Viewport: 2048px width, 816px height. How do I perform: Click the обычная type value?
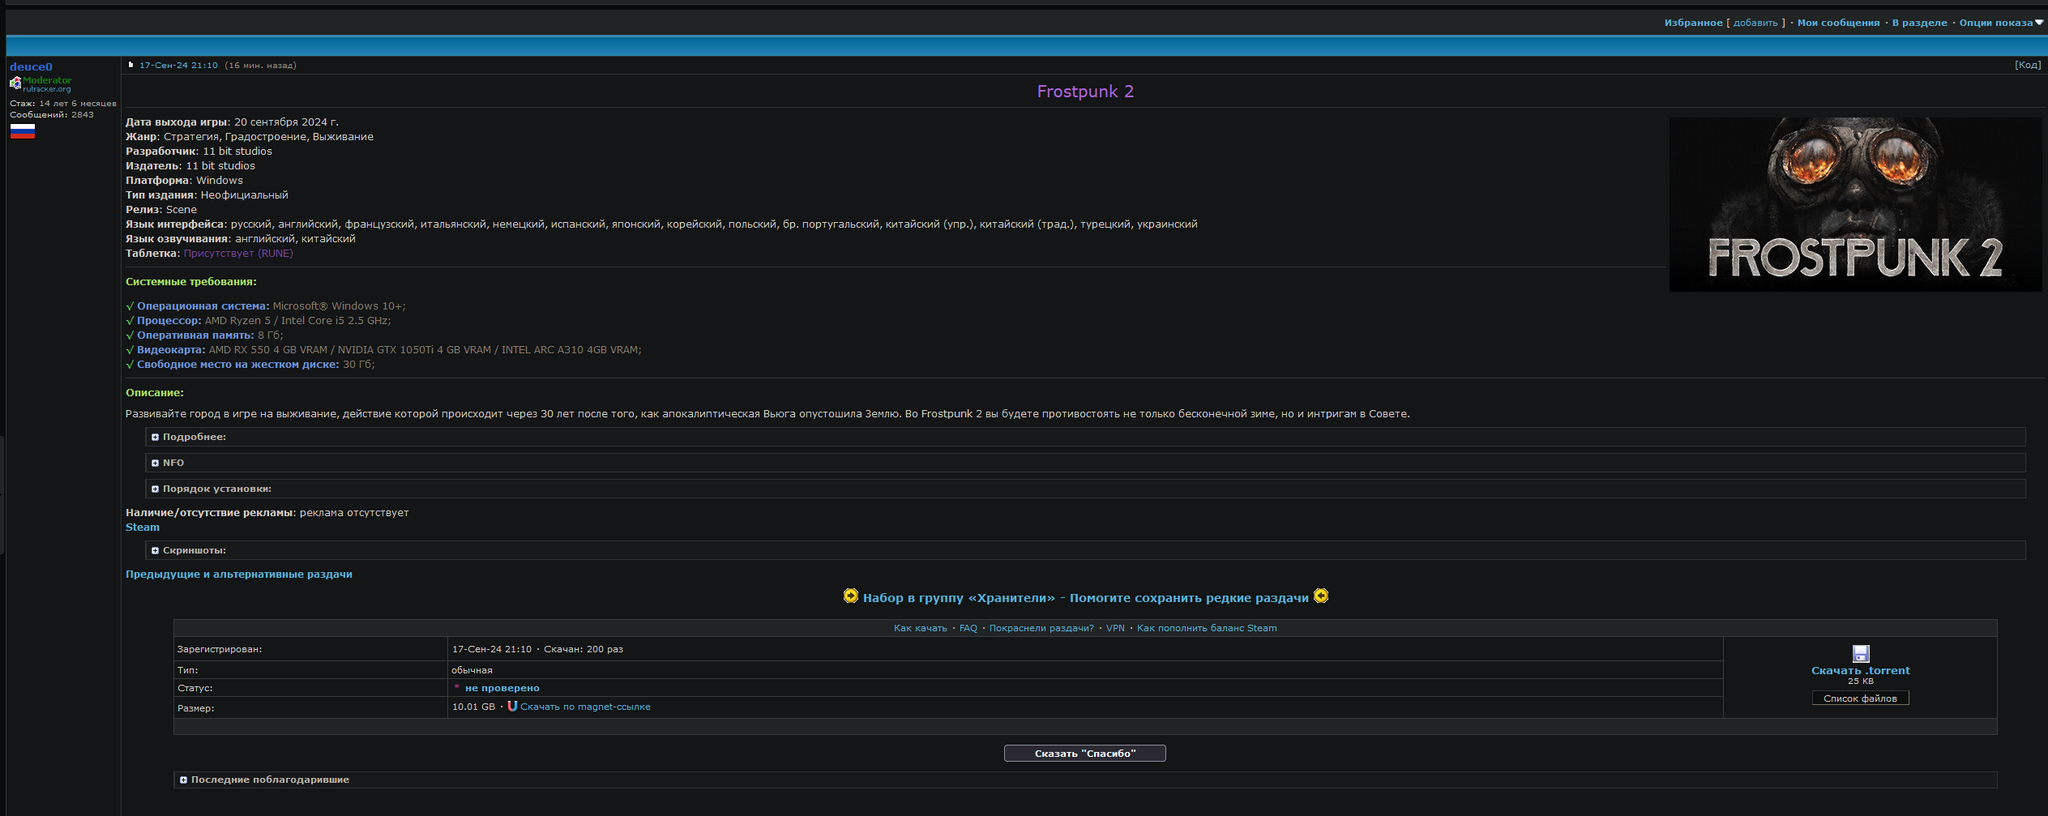472,670
